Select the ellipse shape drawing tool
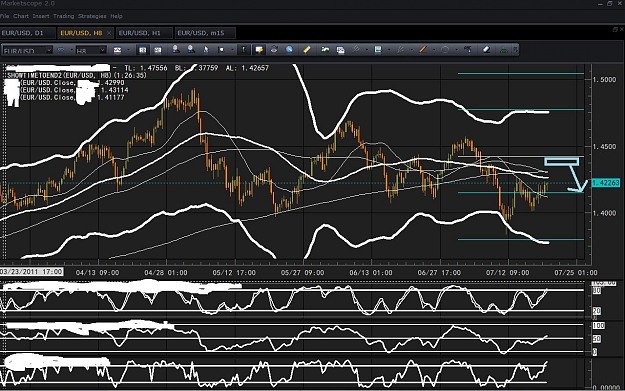 (x=445, y=50)
